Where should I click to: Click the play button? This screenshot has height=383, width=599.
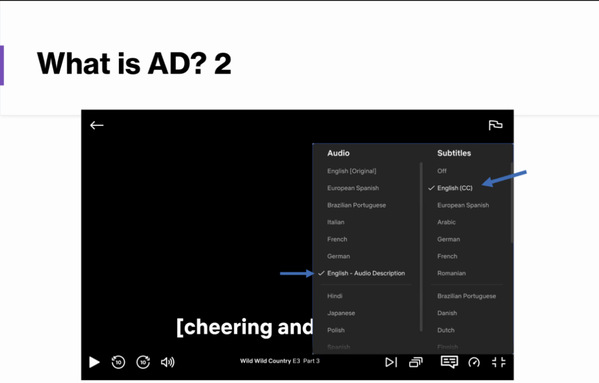coord(94,362)
